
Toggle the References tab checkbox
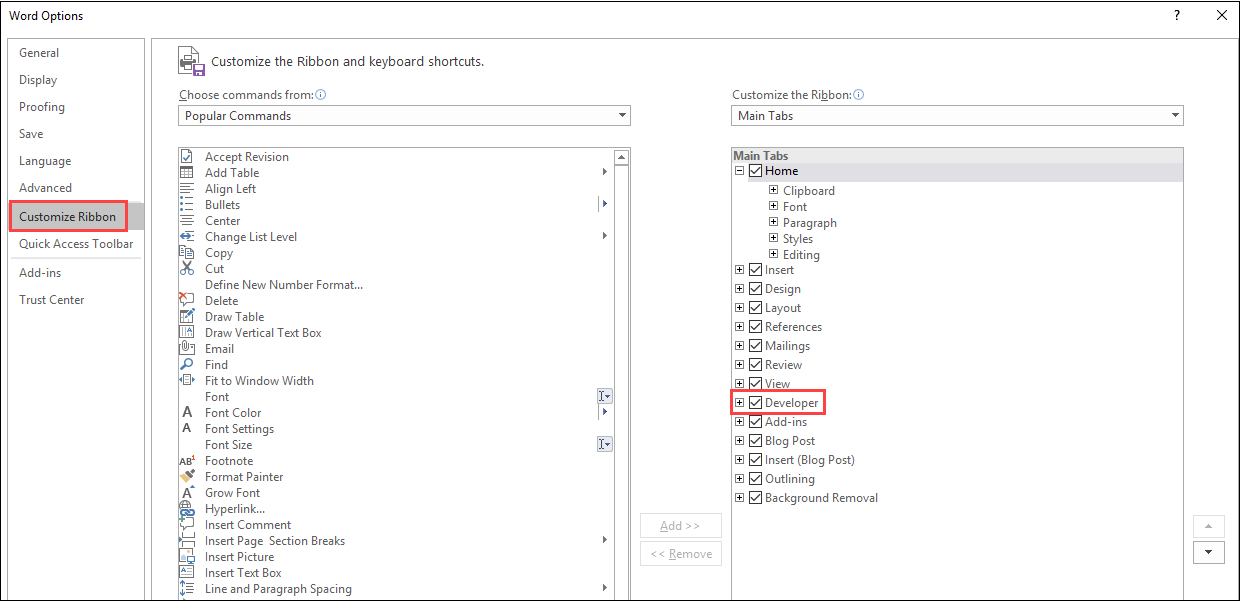755,327
